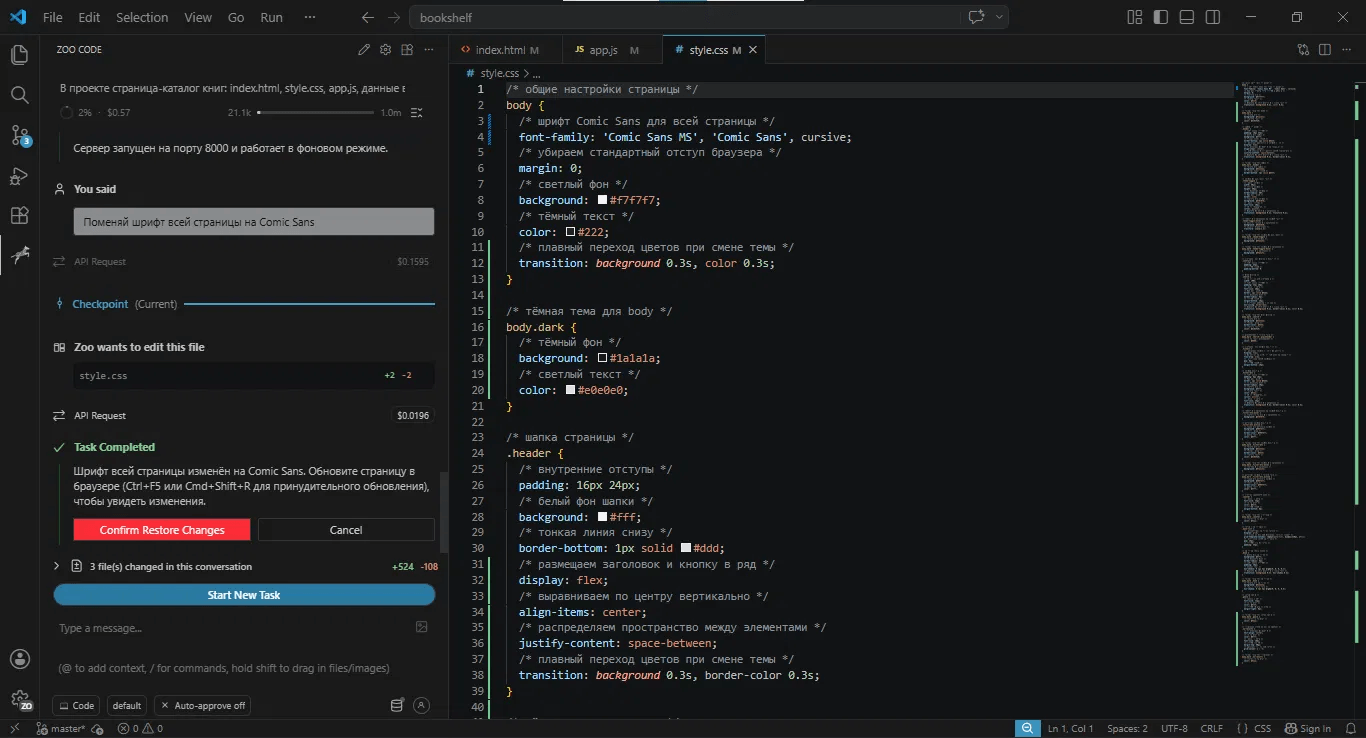Open the title bar overflow menu ellipsis
Viewport: 1366px width, 738px height.
(x=309, y=17)
